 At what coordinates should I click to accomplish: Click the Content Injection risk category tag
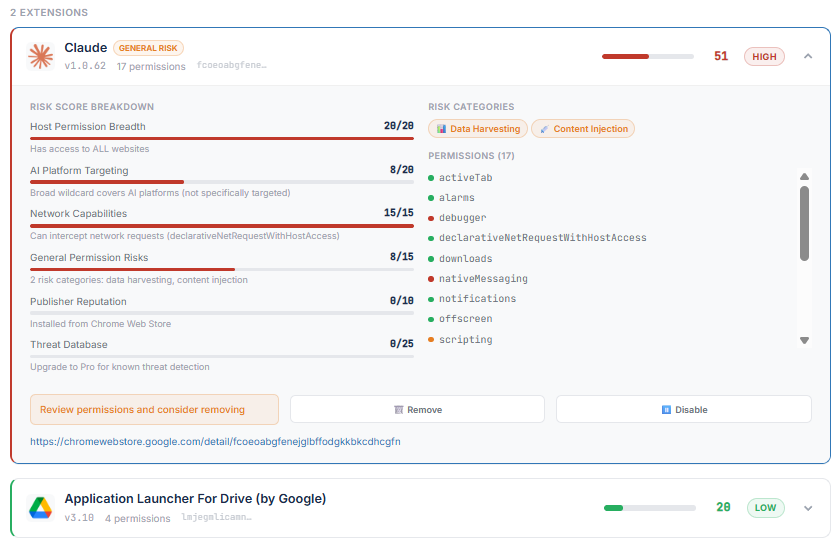583,129
